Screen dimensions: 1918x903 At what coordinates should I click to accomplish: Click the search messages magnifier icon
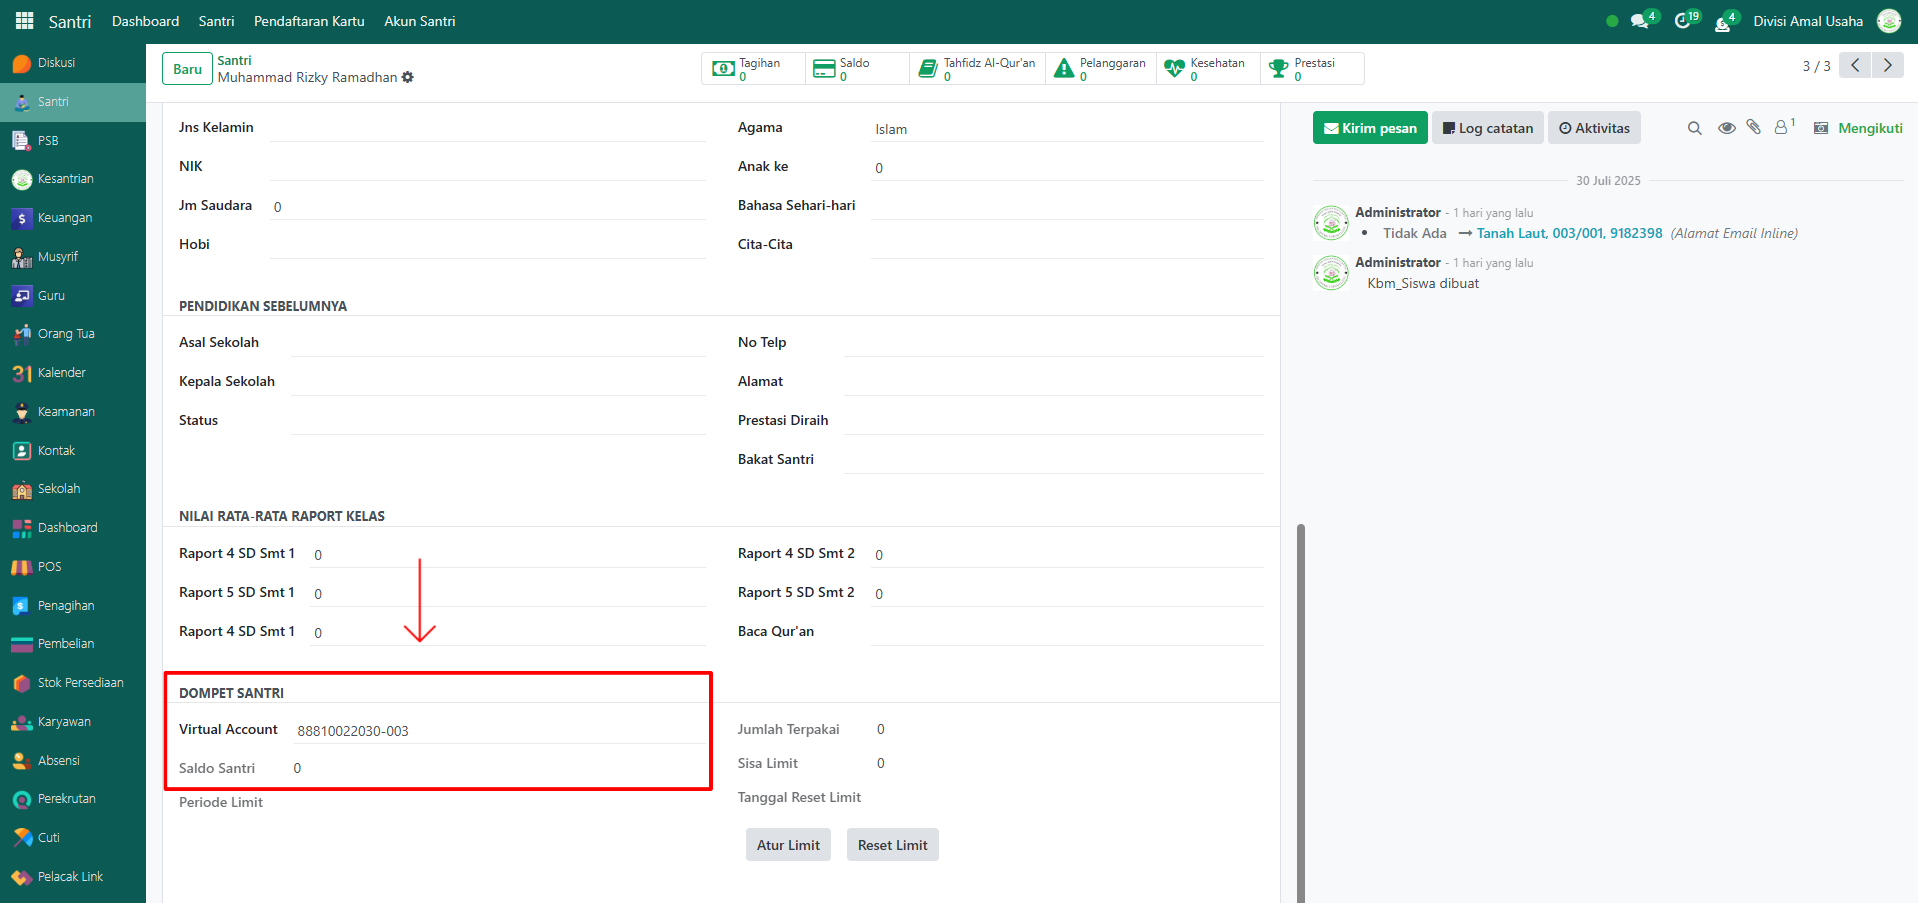pyautogui.click(x=1694, y=128)
